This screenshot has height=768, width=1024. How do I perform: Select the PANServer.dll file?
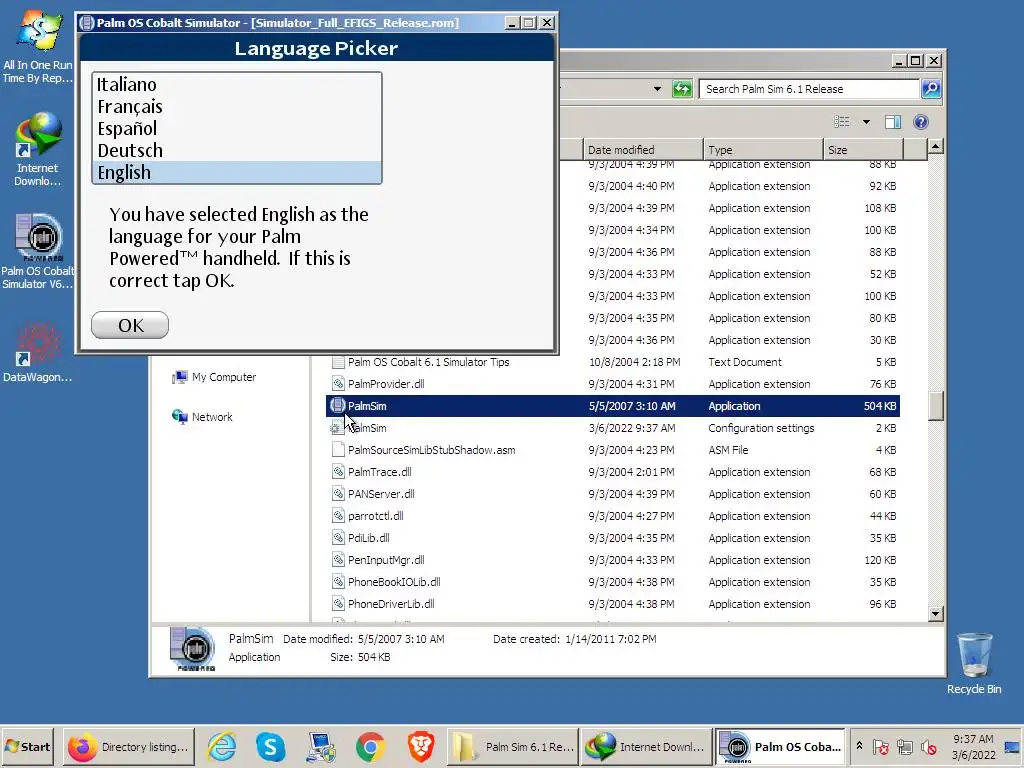coord(613,494)
